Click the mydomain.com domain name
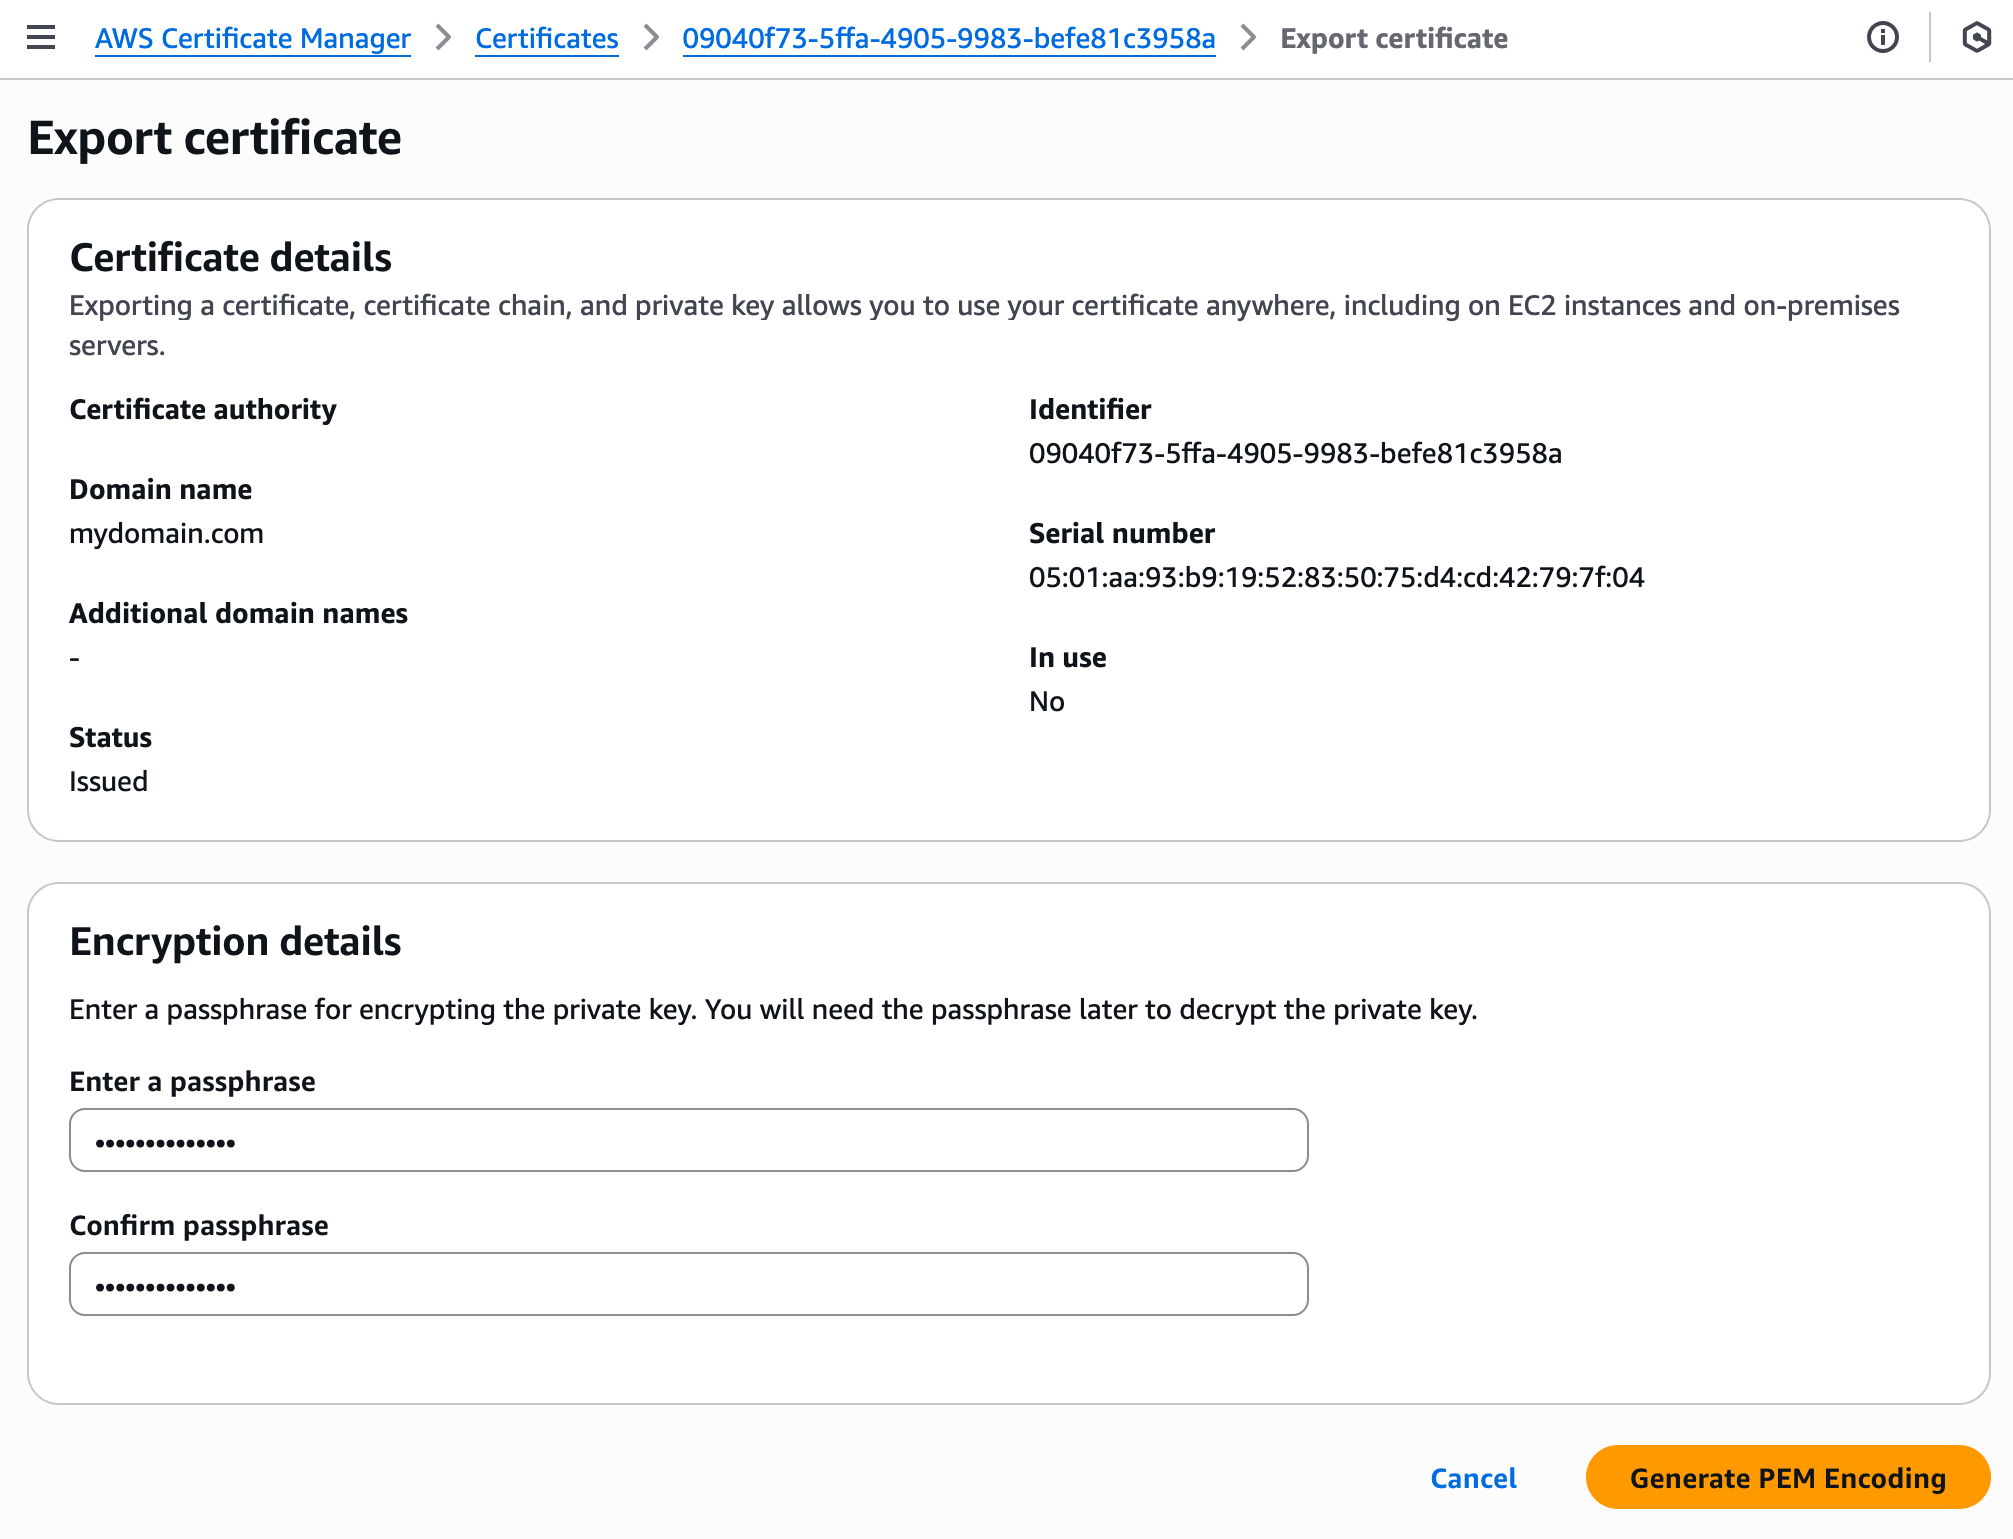 [166, 533]
